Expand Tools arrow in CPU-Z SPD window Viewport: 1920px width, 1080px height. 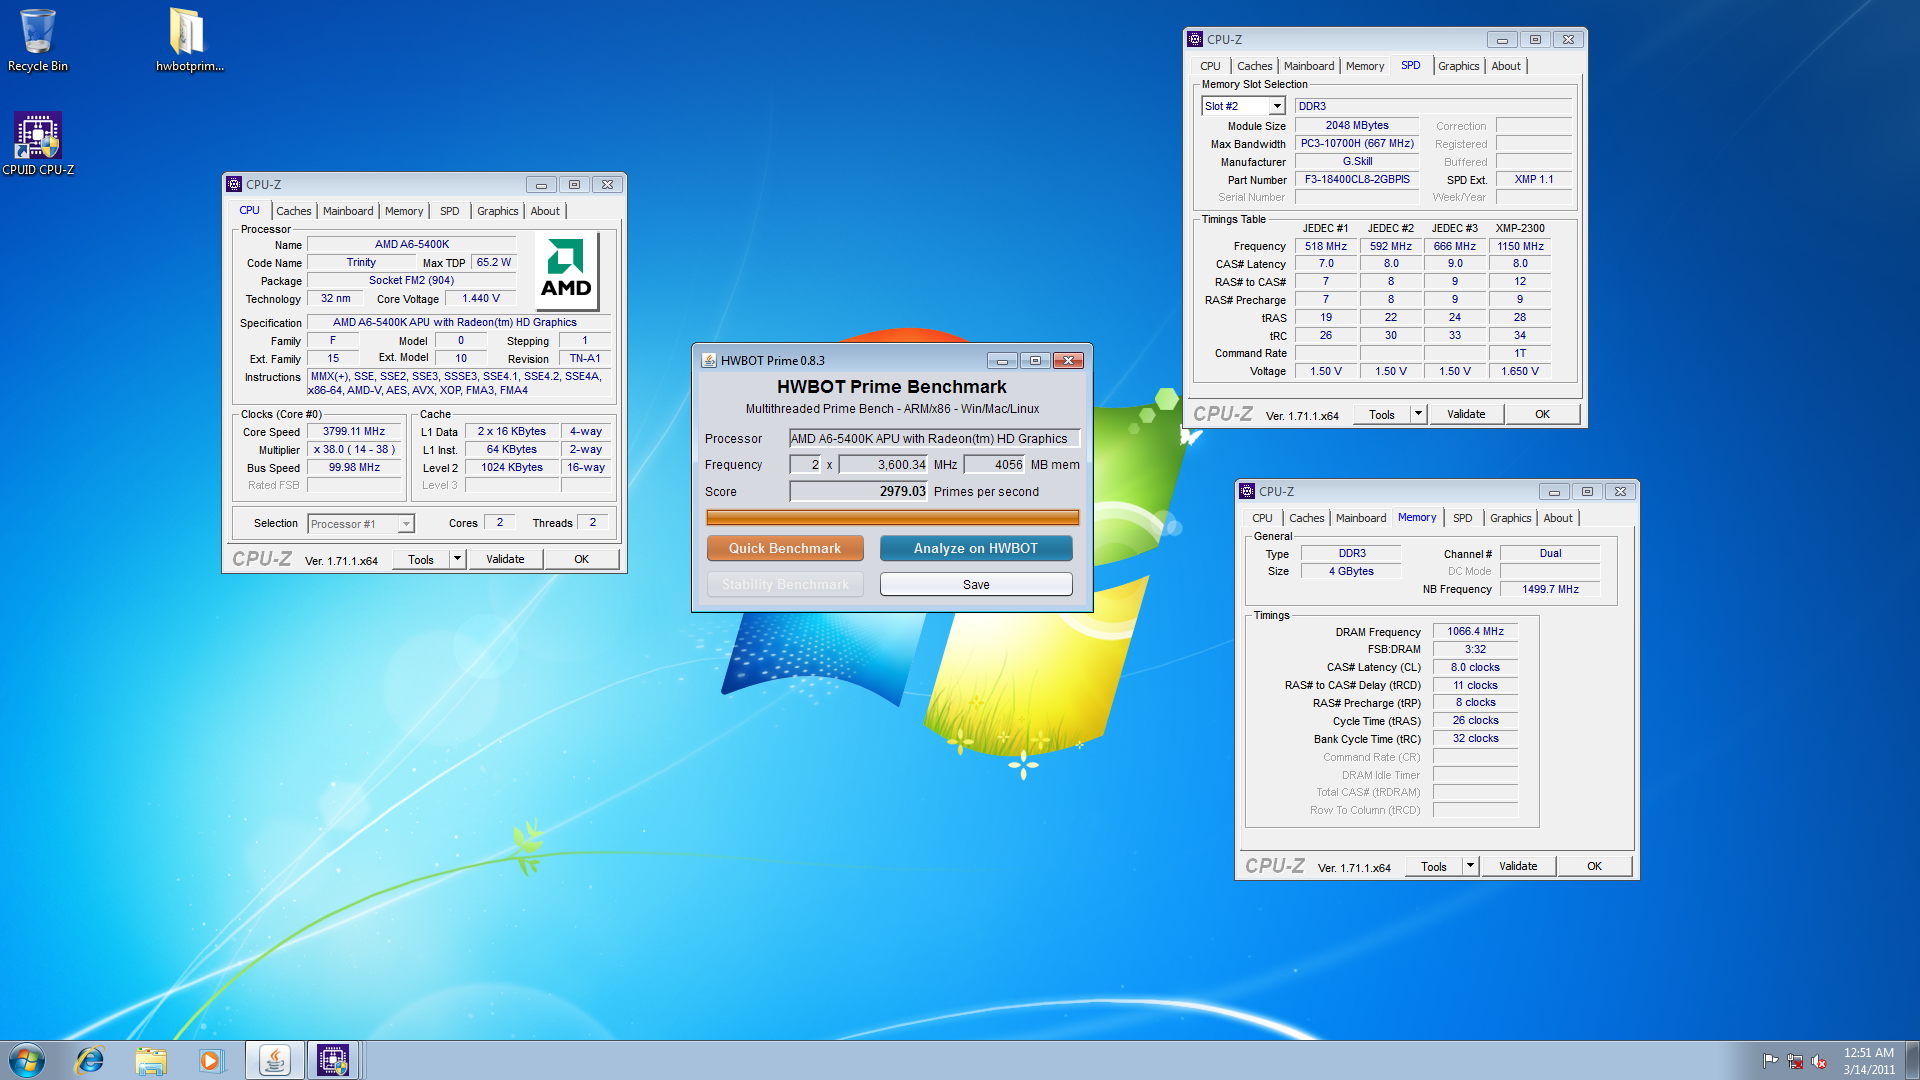click(x=1418, y=414)
